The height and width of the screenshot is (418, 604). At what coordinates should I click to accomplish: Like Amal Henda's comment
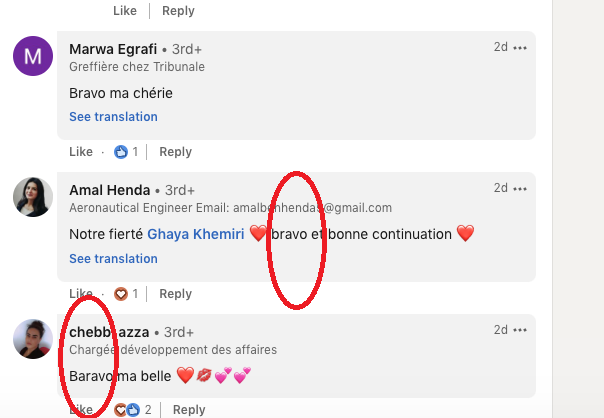pos(81,294)
